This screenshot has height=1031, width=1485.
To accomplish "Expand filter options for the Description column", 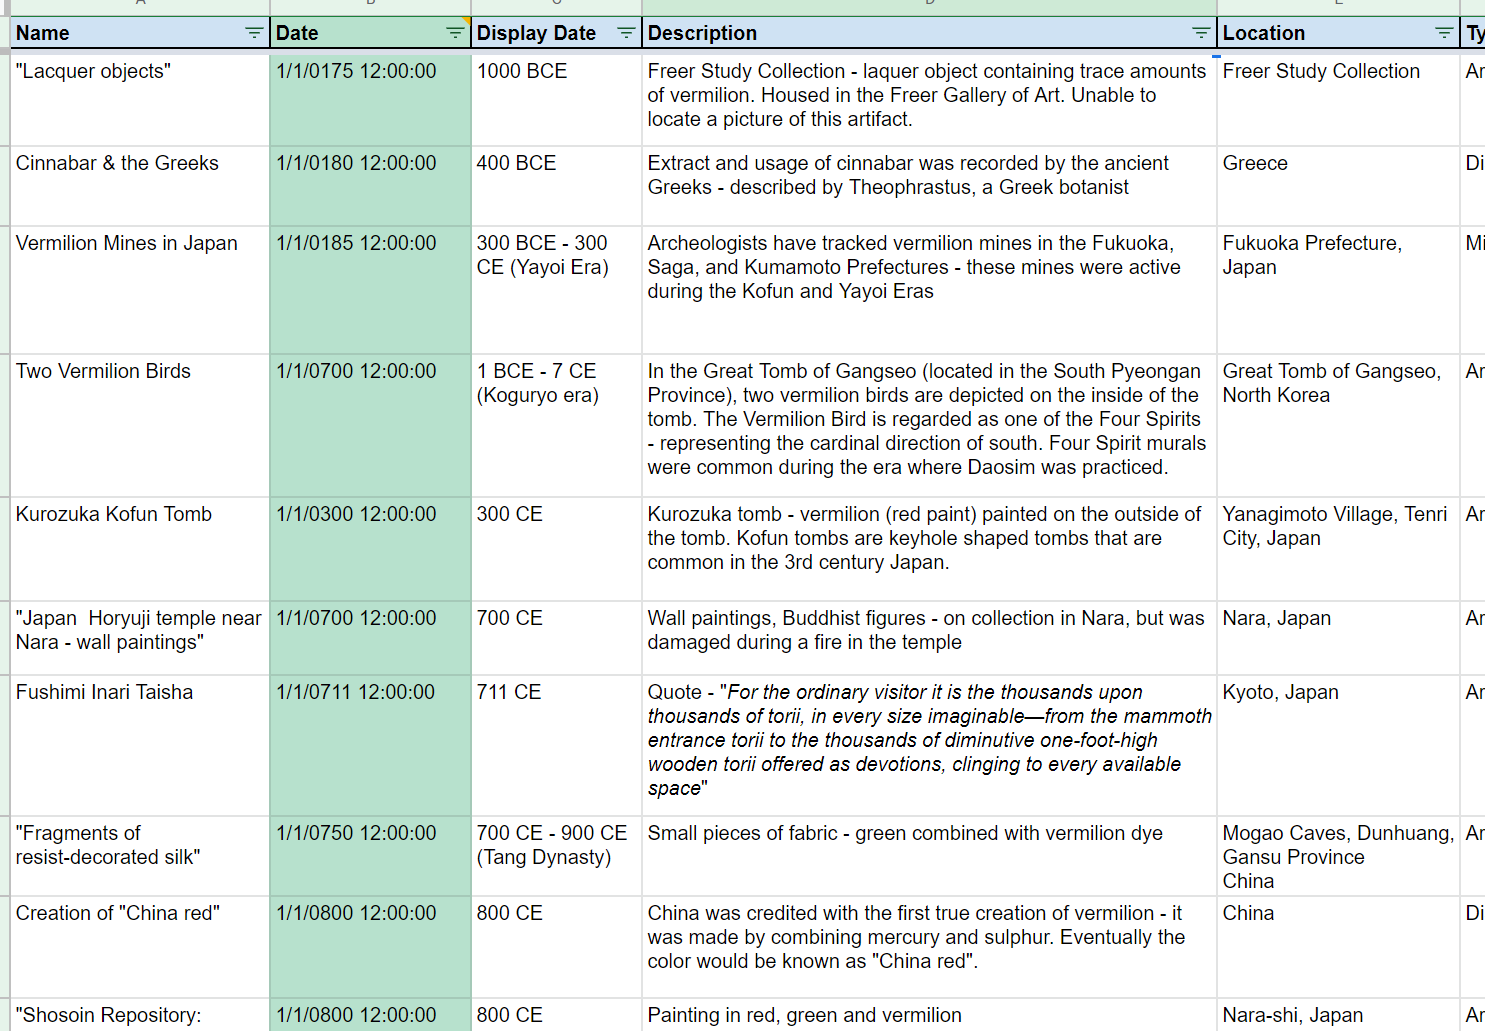I will point(1200,33).
